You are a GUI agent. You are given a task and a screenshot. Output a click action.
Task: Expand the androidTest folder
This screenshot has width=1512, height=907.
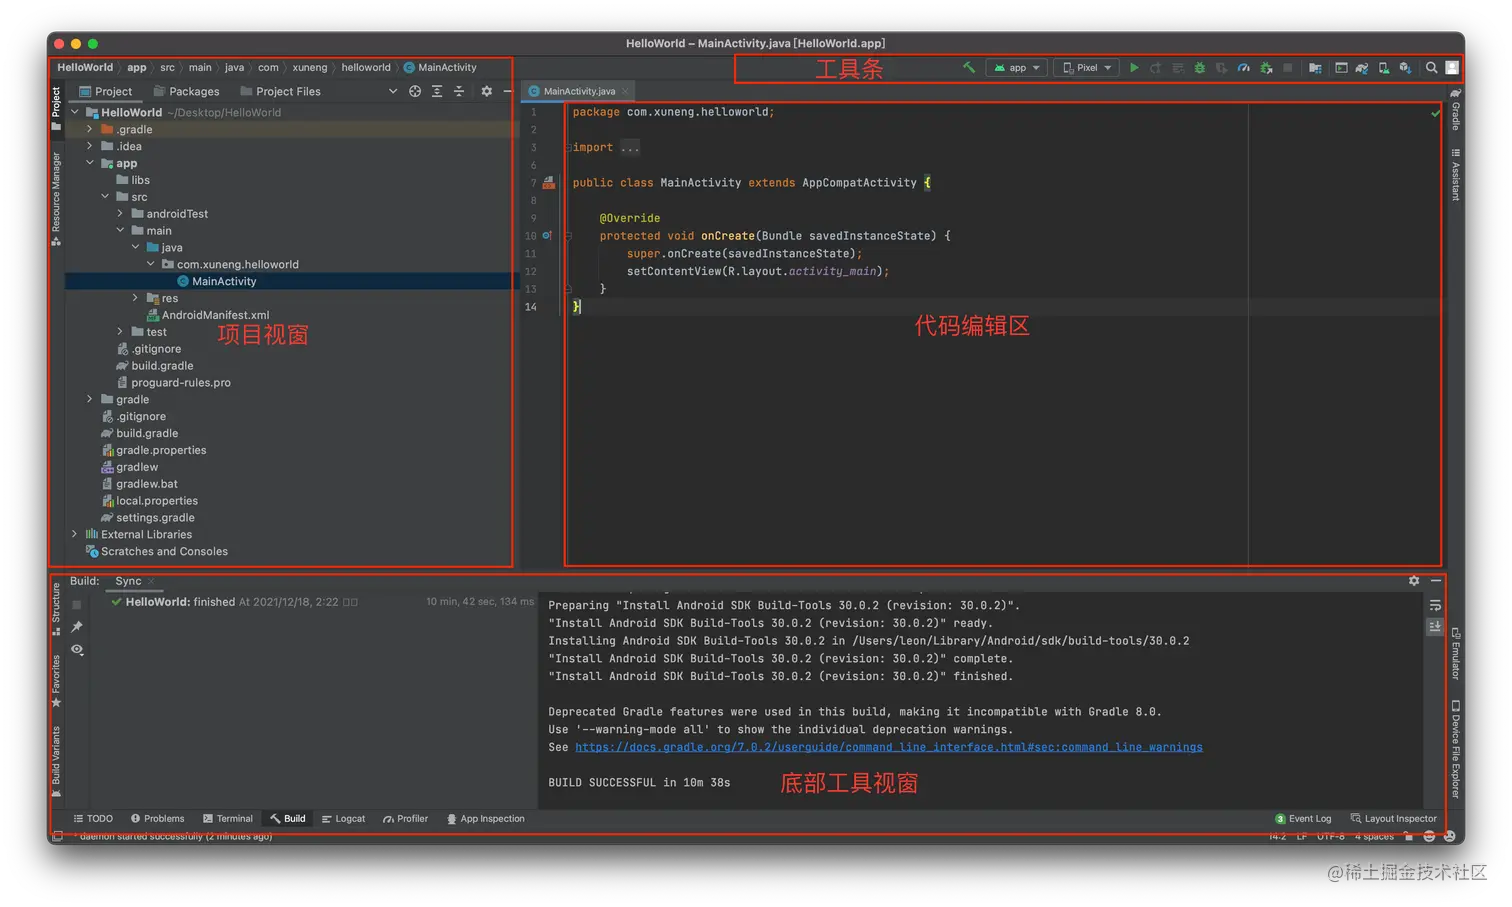point(120,213)
